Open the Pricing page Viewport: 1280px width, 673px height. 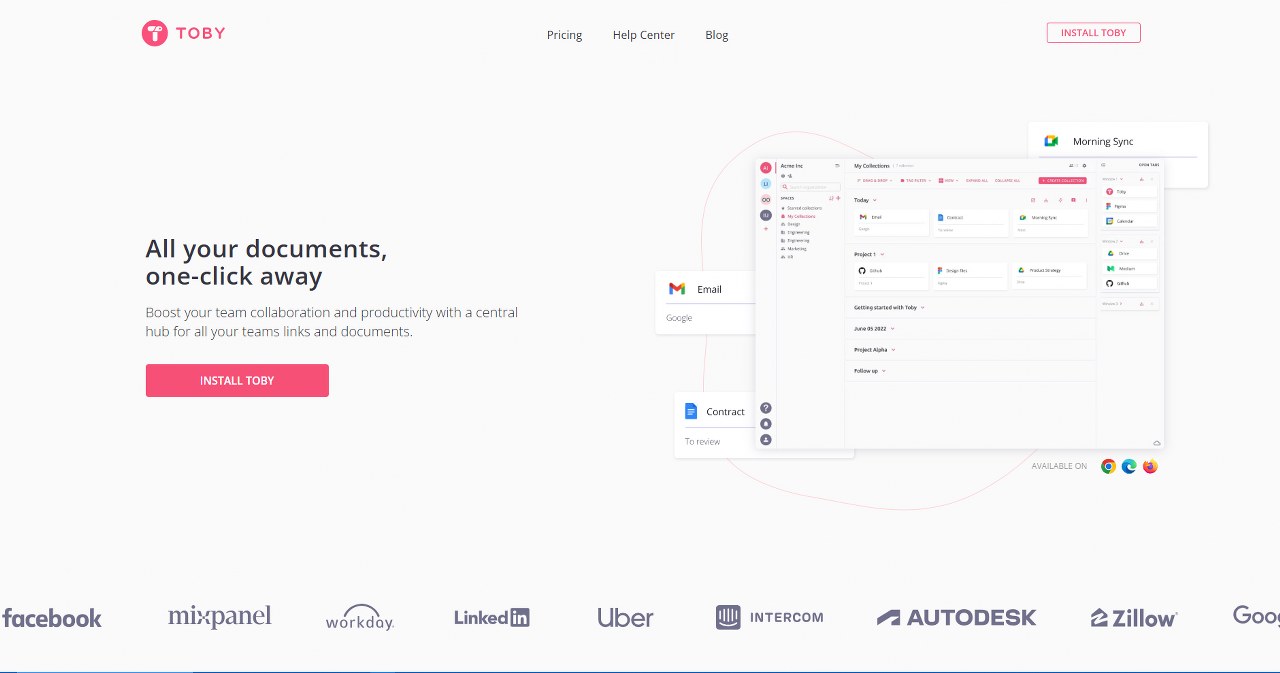click(564, 35)
